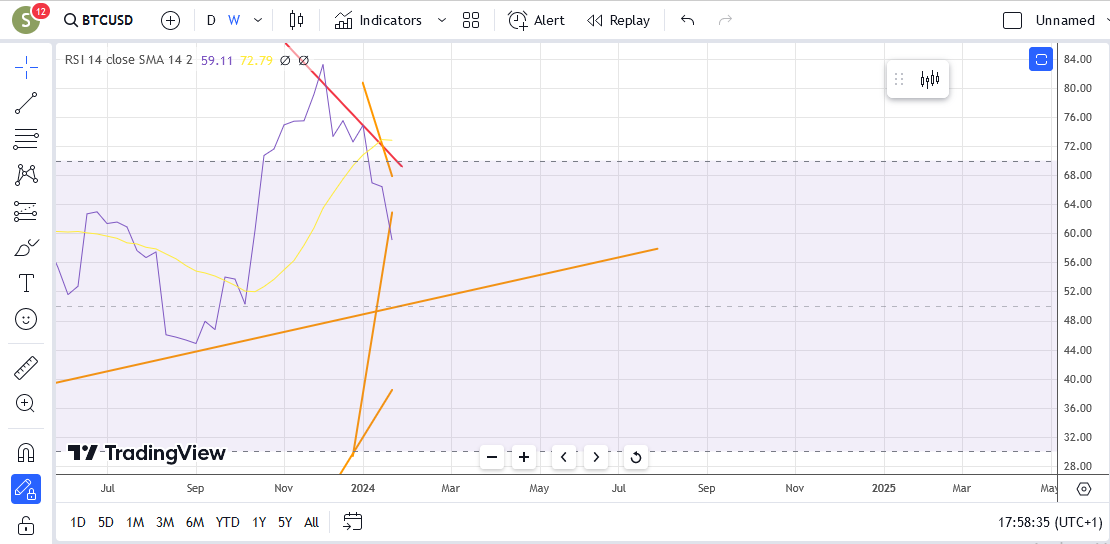The image size is (1110, 544).
Task: Select the long orange support trend line
Action: [357, 315]
